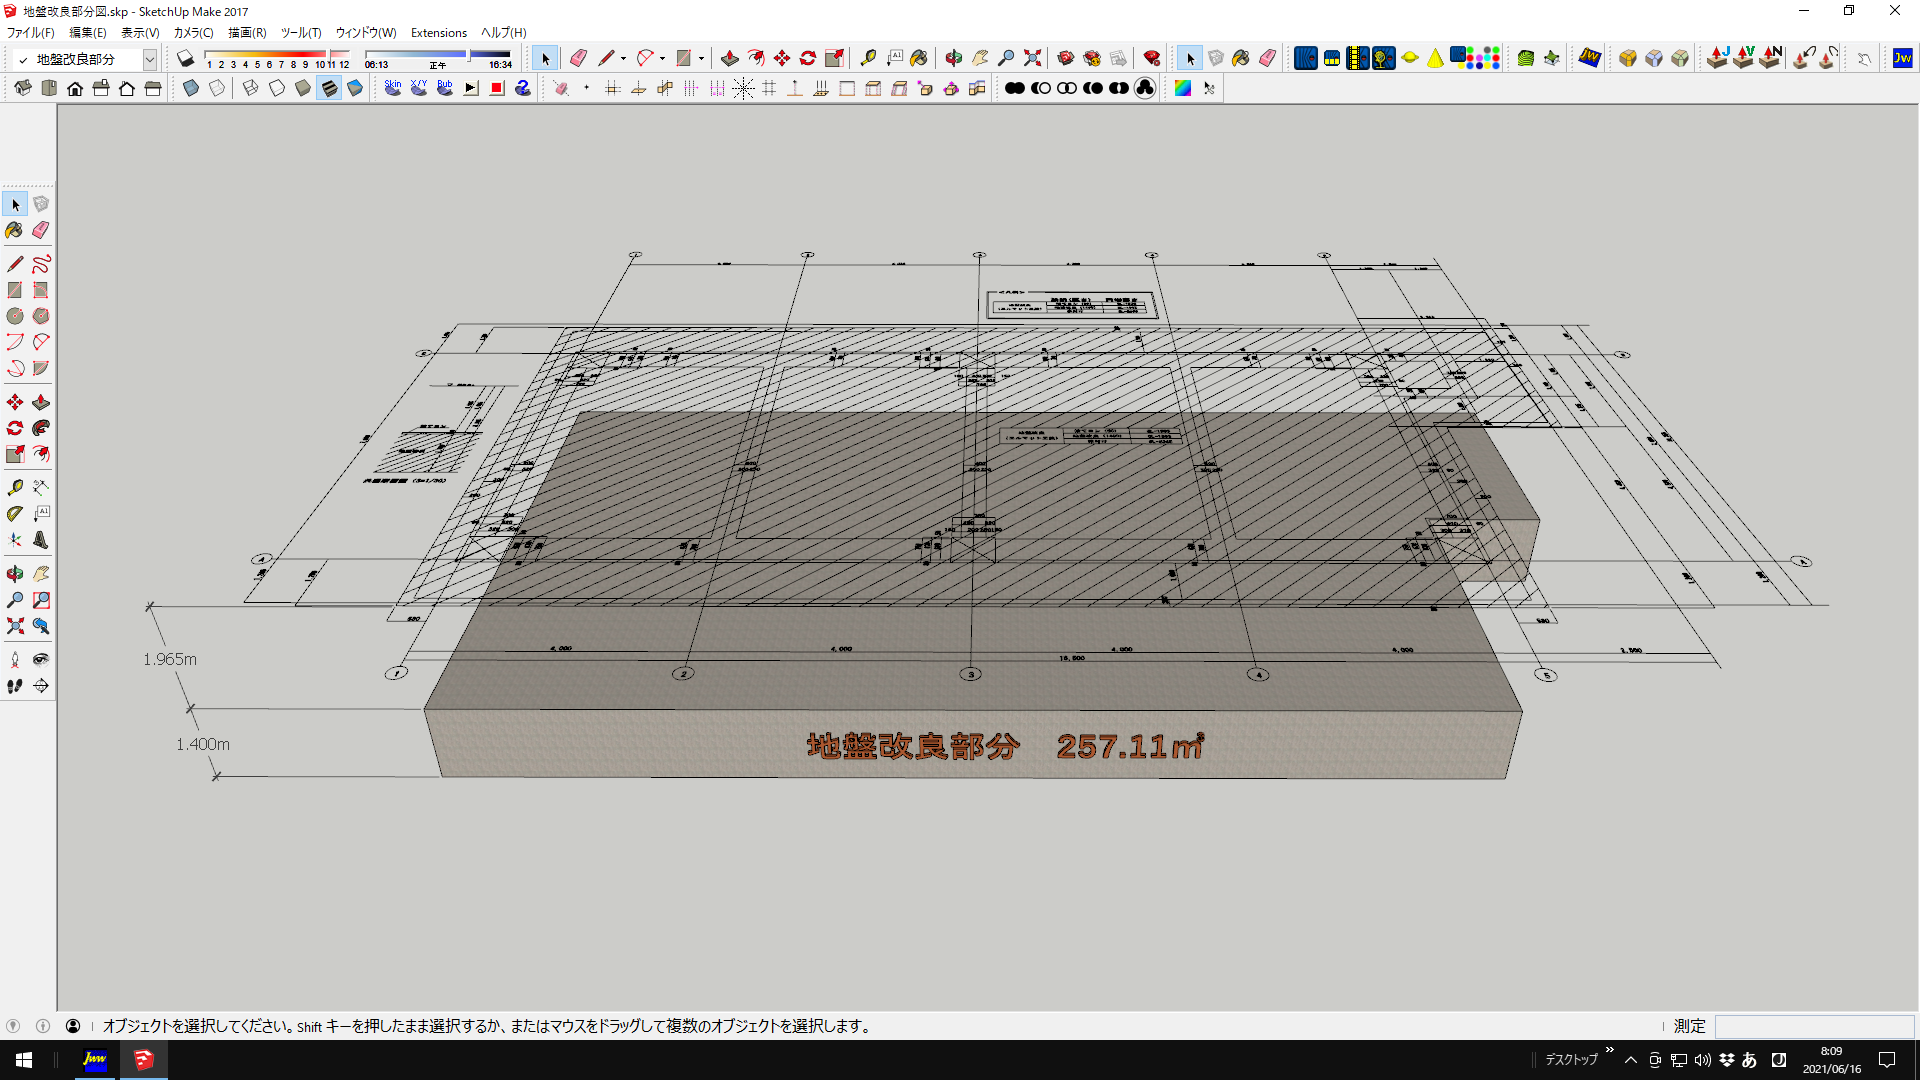Select the Rotate tool in top toolbar
The width and height of the screenshot is (1920, 1080).
(808, 59)
